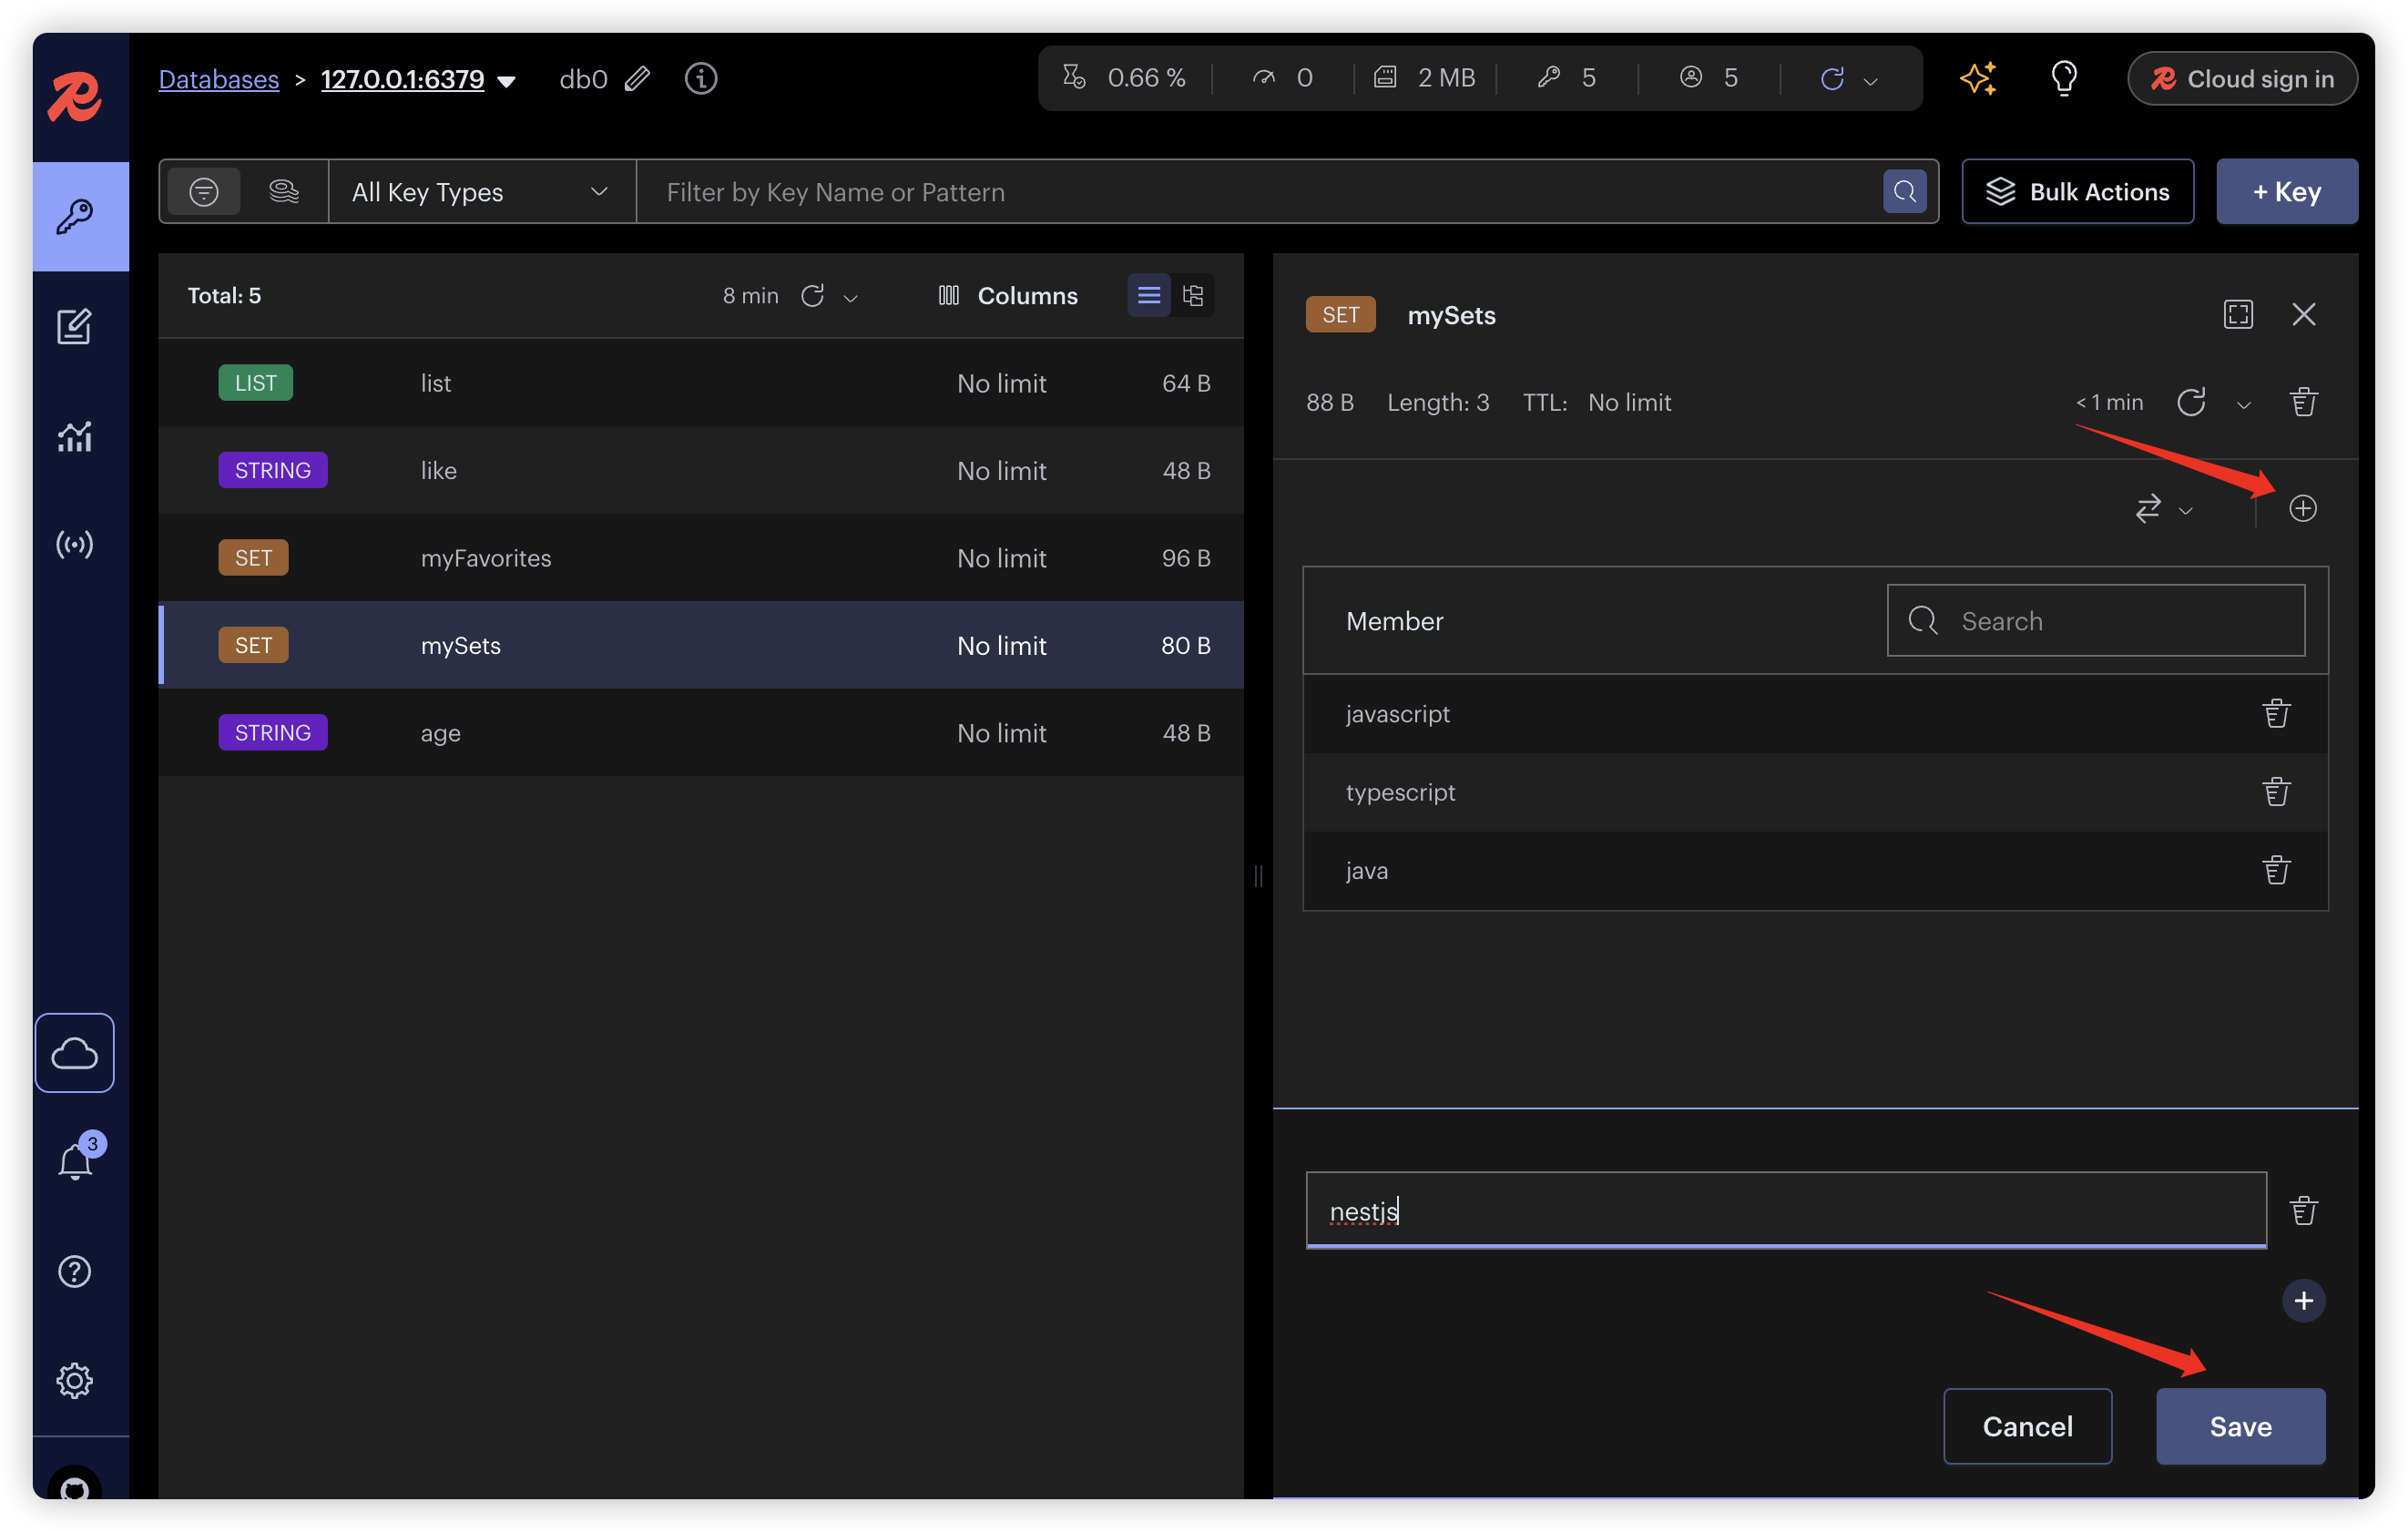The height and width of the screenshot is (1532, 2408).
Task: Switch key browser to tree view
Action: [x=1193, y=295]
